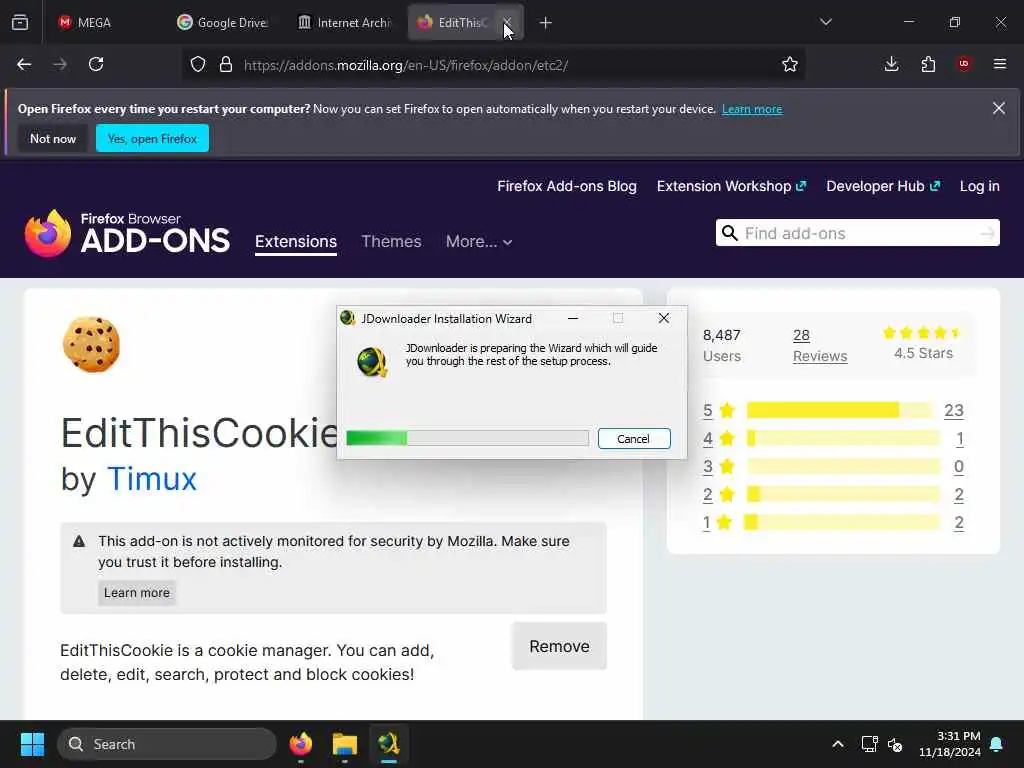Open the Firefox Add-ons Blog link
The height and width of the screenshot is (768, 1024).
point(567,186)
